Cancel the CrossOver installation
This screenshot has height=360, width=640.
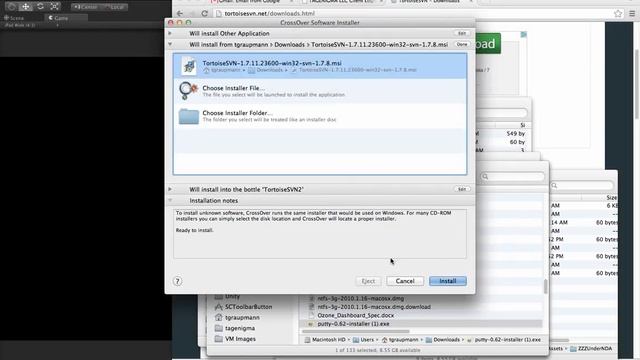[405, 281]
